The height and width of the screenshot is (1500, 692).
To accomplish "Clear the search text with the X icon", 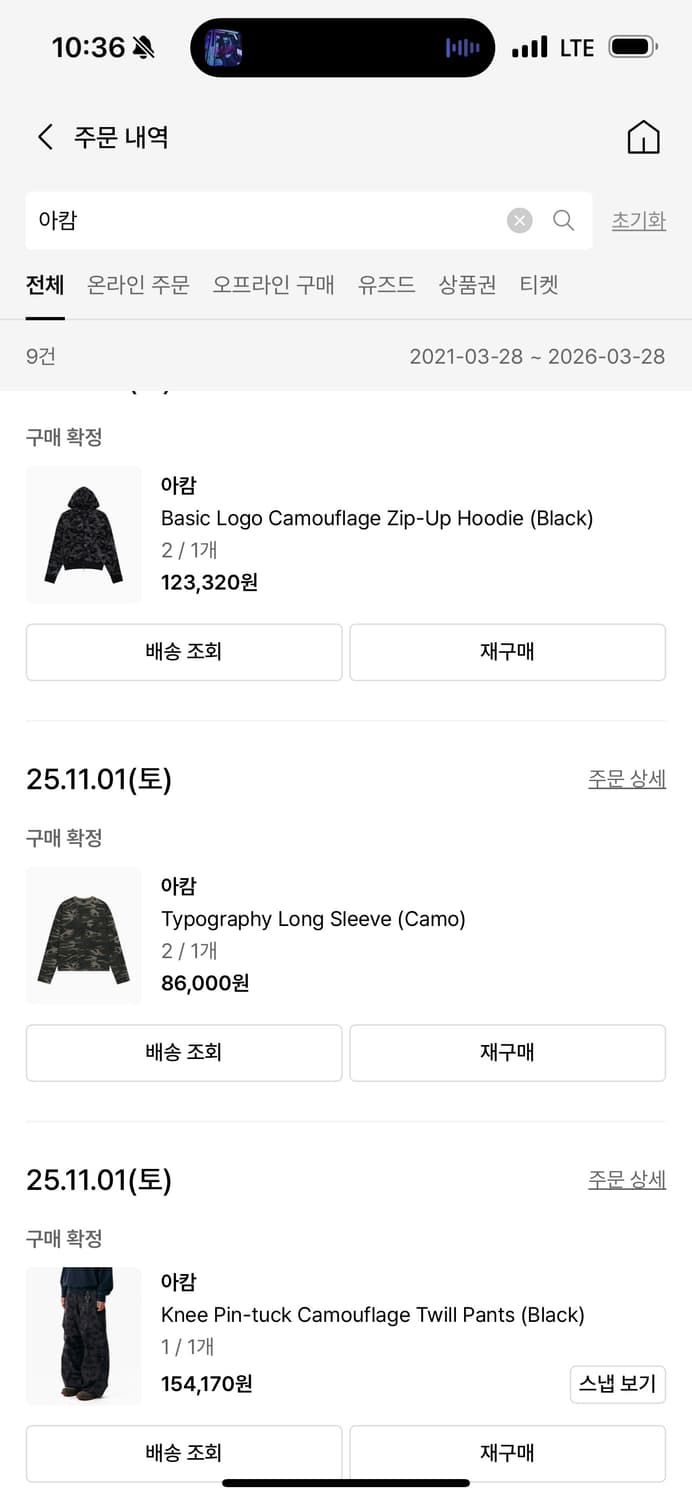I will tap(519, 221).
